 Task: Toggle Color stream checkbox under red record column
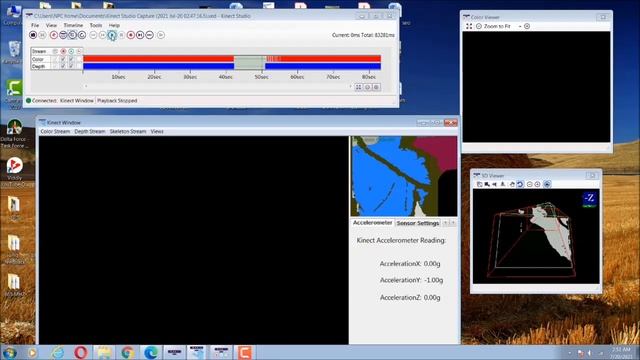[x=63, y=59]
